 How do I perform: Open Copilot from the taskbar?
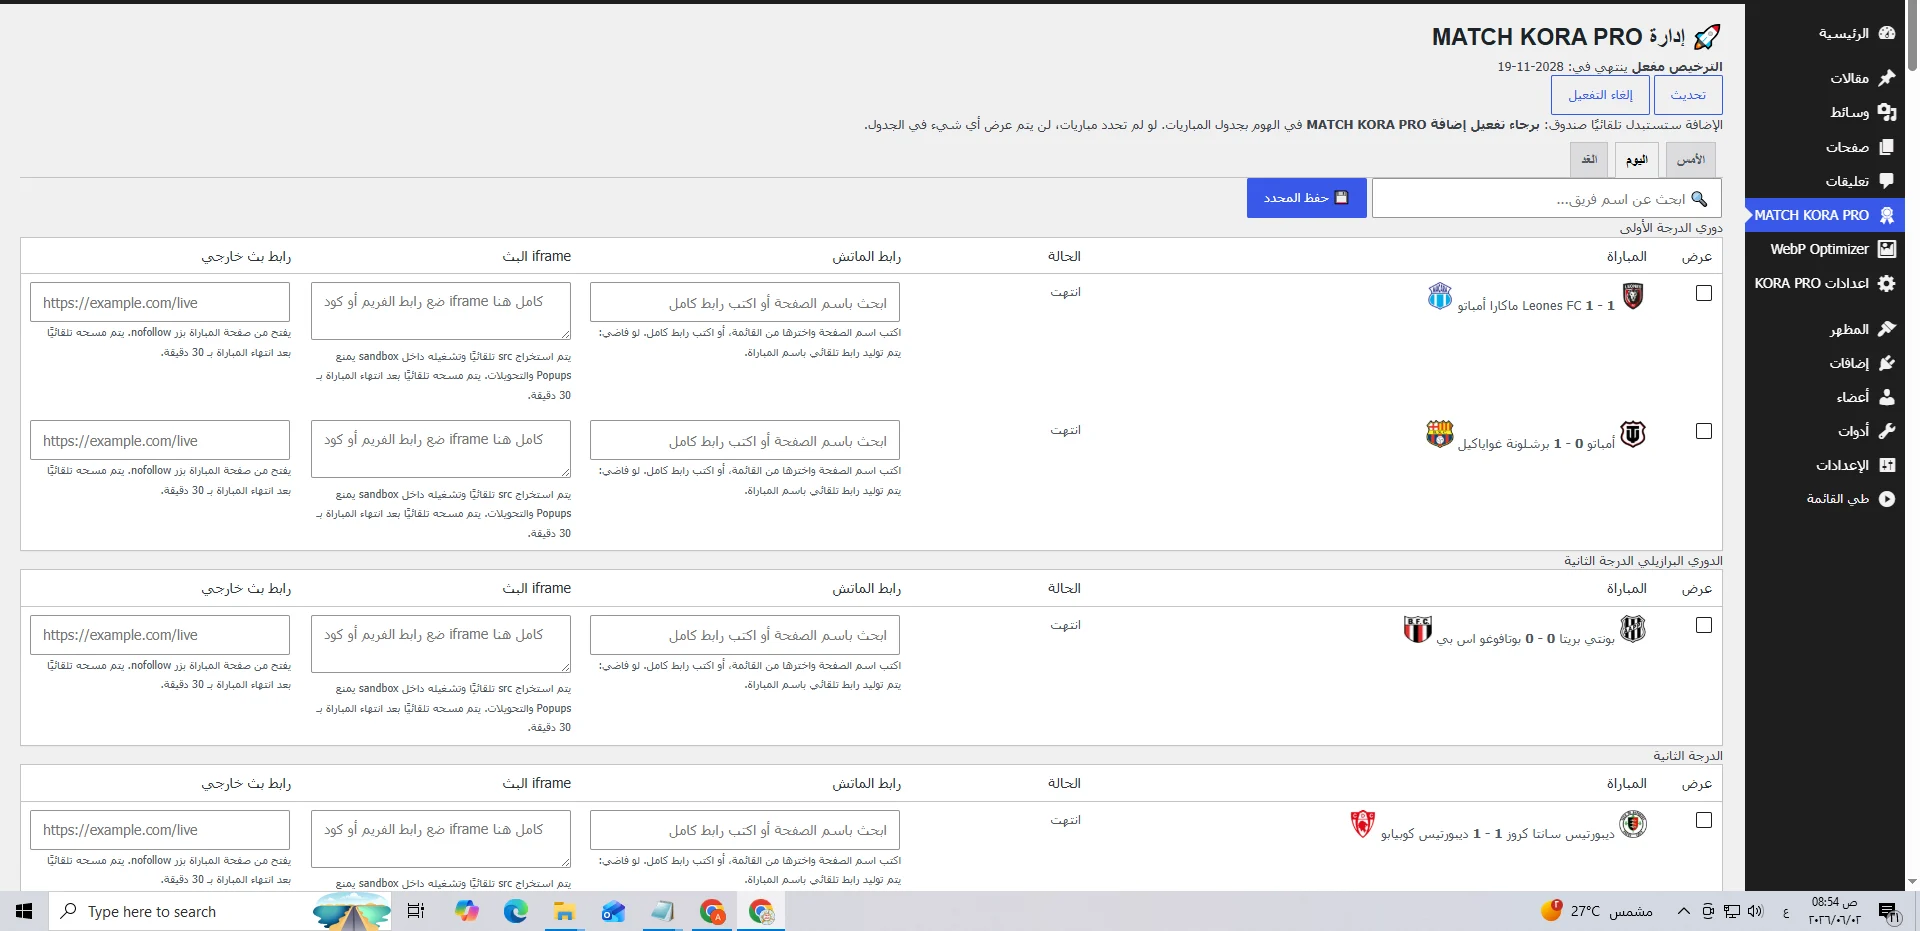(466, 911)
